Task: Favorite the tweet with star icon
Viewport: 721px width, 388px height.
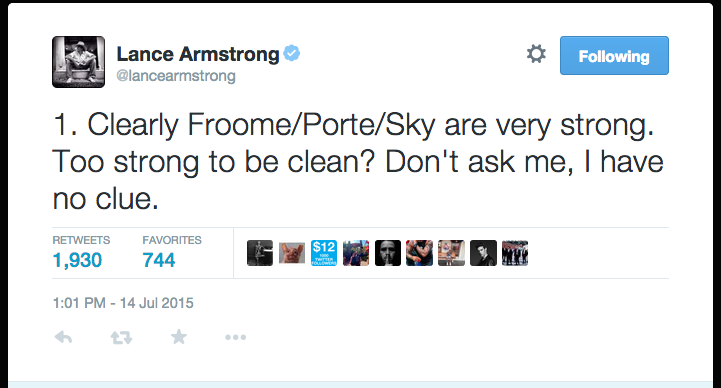Action: pyautogui.click(x=179, y=337)
